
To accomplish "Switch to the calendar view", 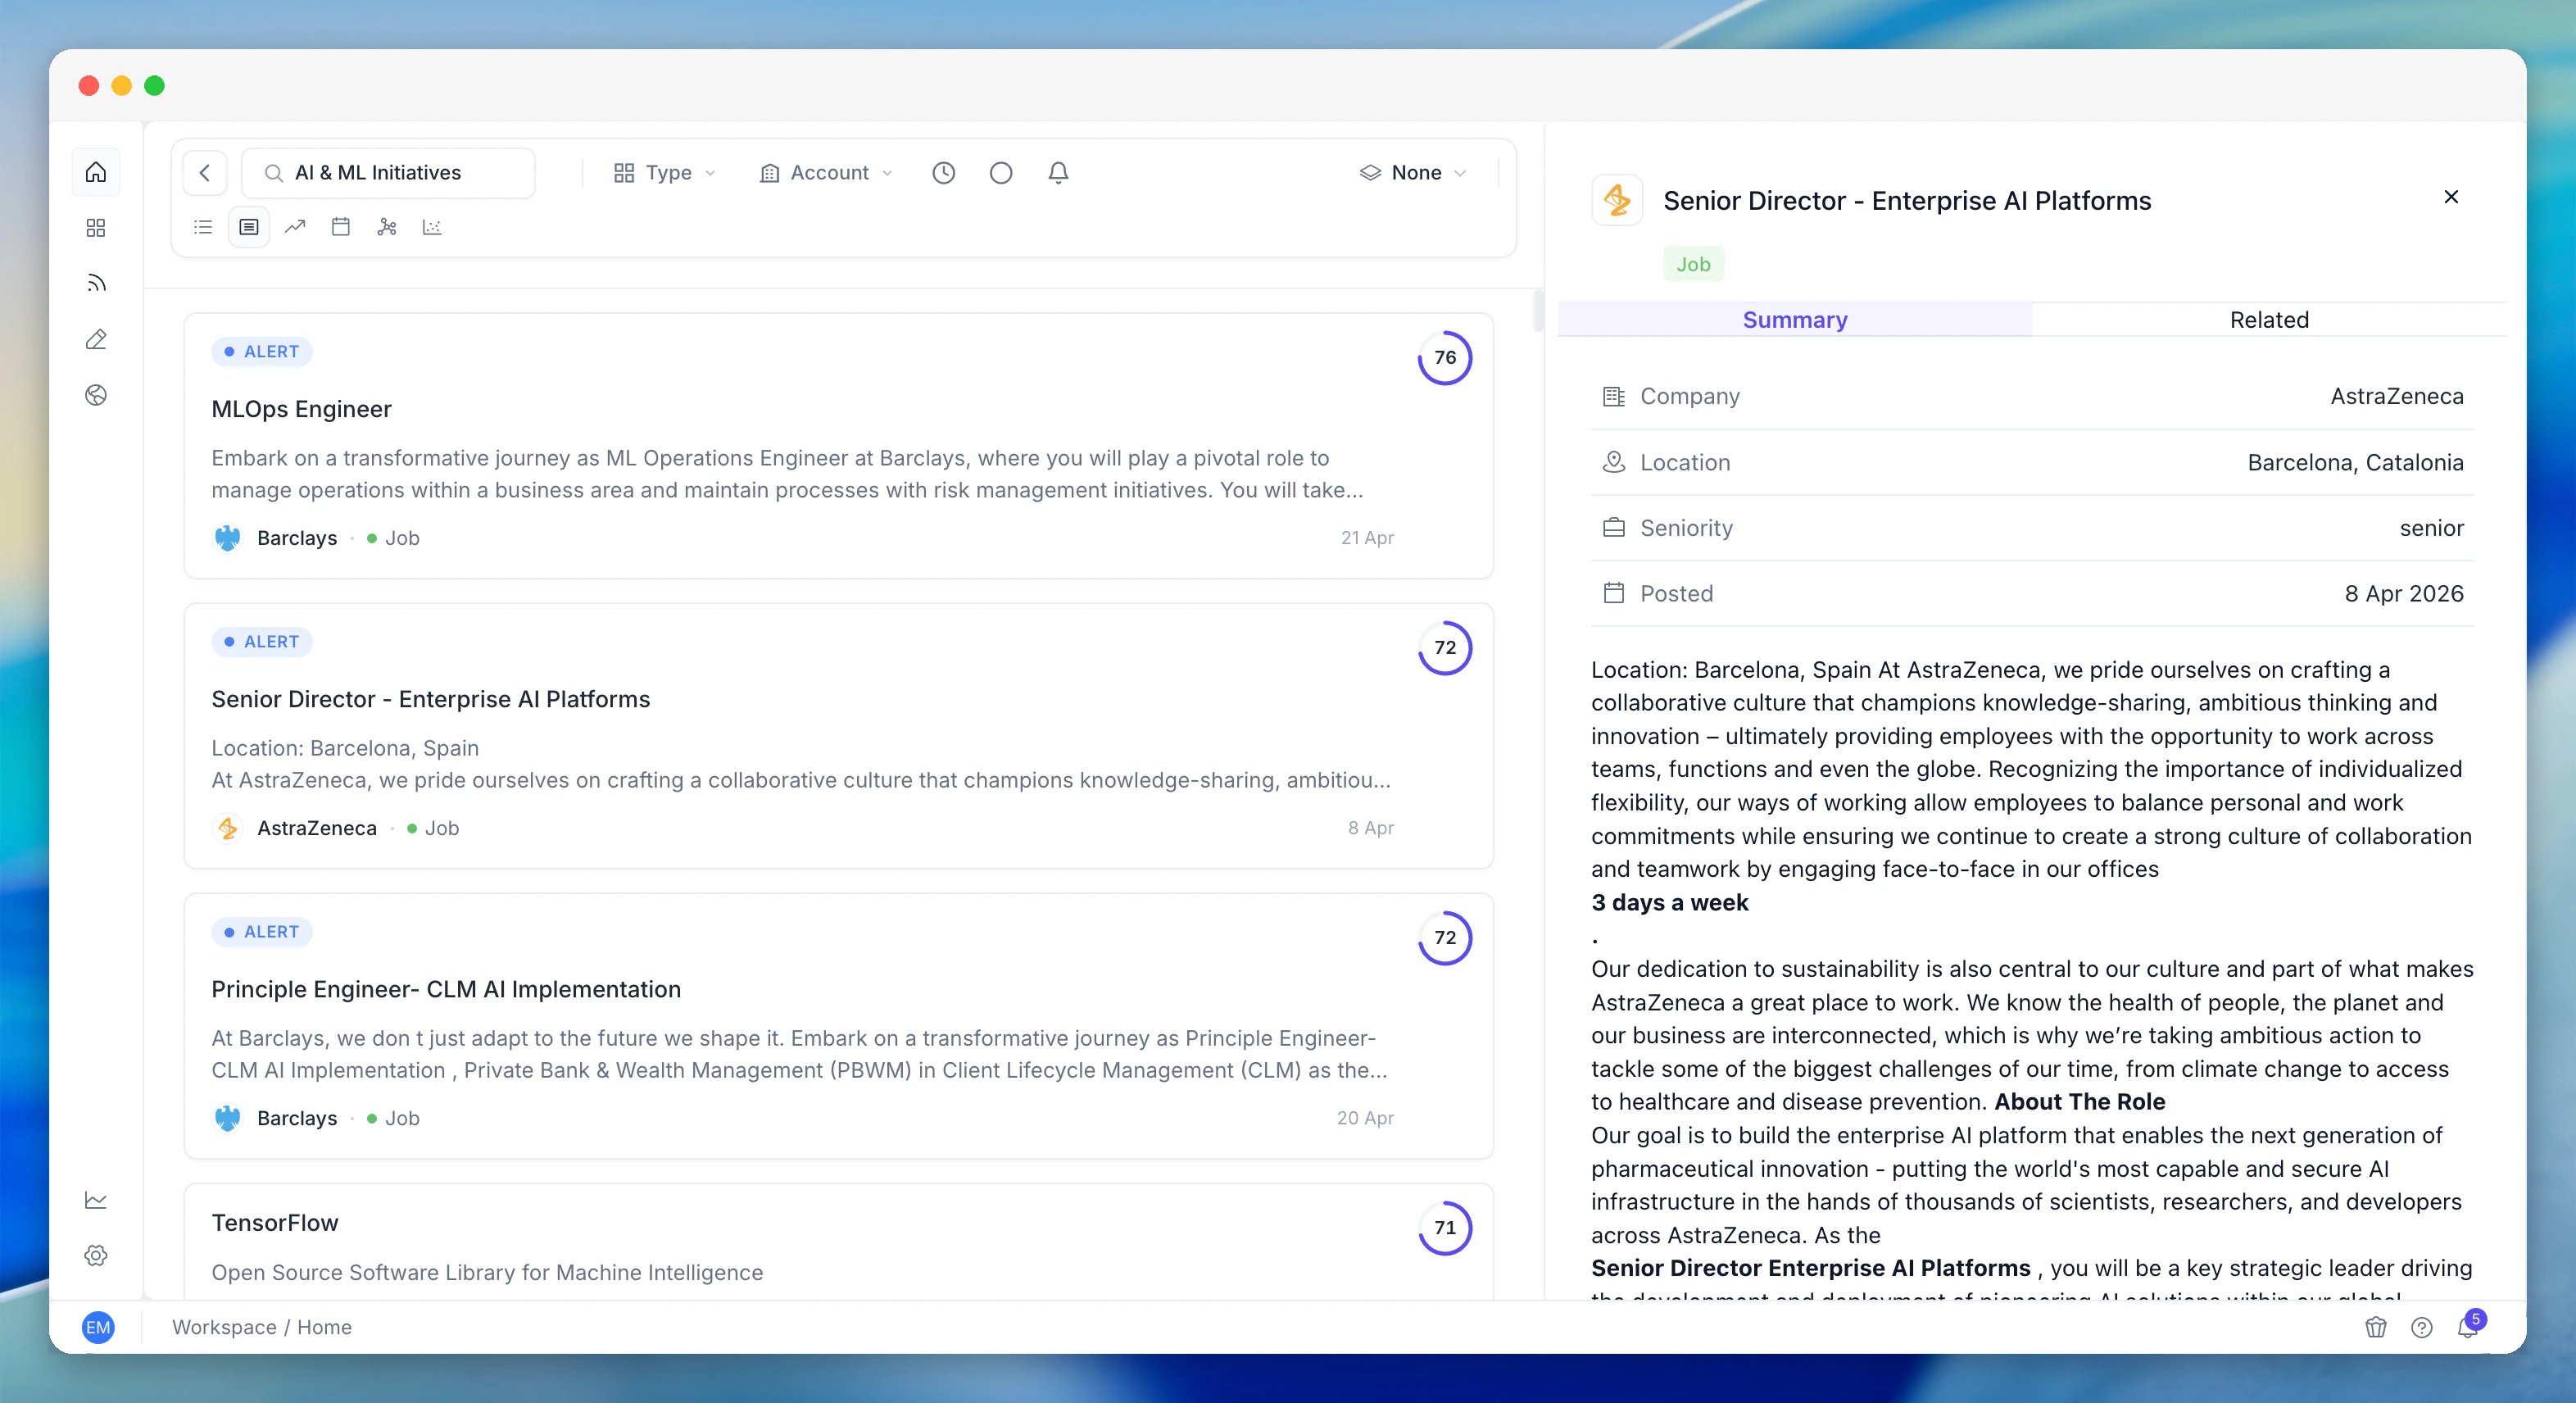I will coord(341,227).
